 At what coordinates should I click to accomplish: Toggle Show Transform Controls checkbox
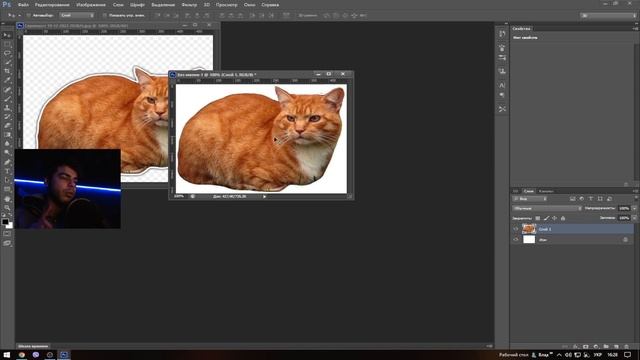[104, 15]
